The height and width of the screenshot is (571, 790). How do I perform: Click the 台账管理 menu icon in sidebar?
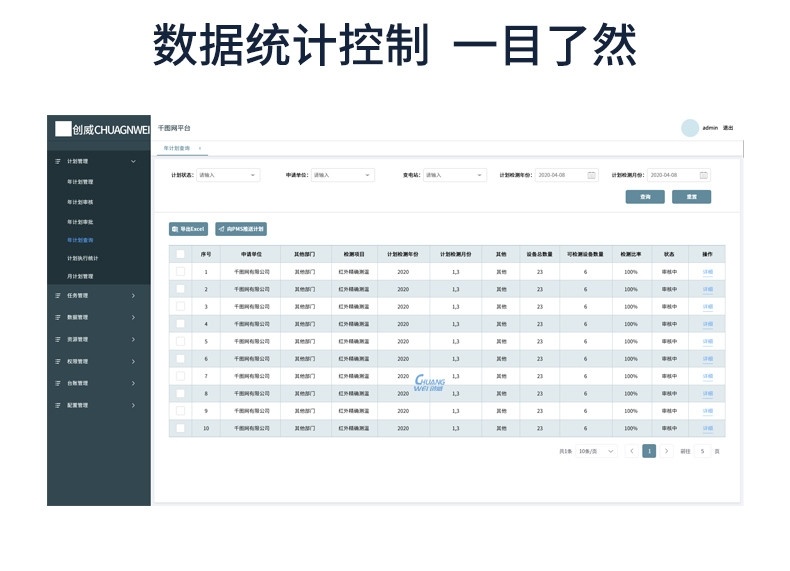[57, 383]
